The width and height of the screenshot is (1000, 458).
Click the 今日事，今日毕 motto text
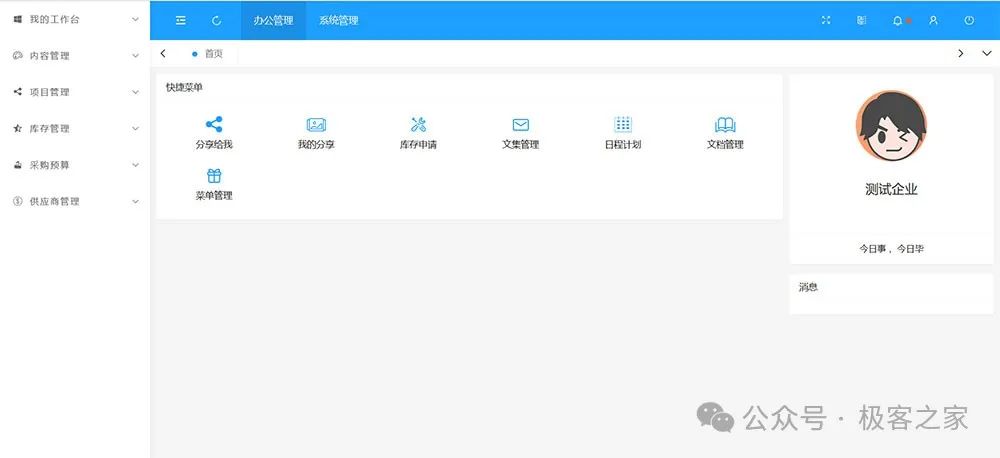tap(891, 249)
